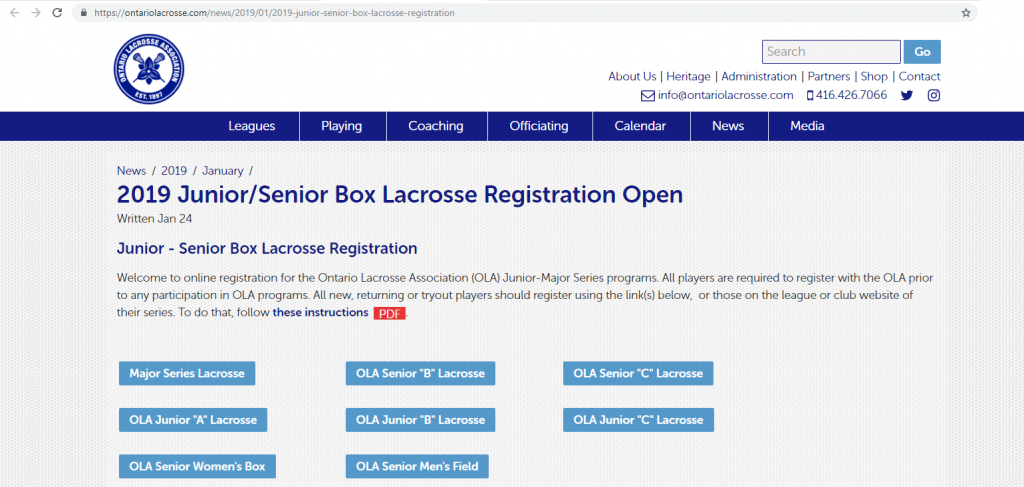This screenshot has height=487, width=1024.
Task: Open About Us link
Action: [632, 76]
